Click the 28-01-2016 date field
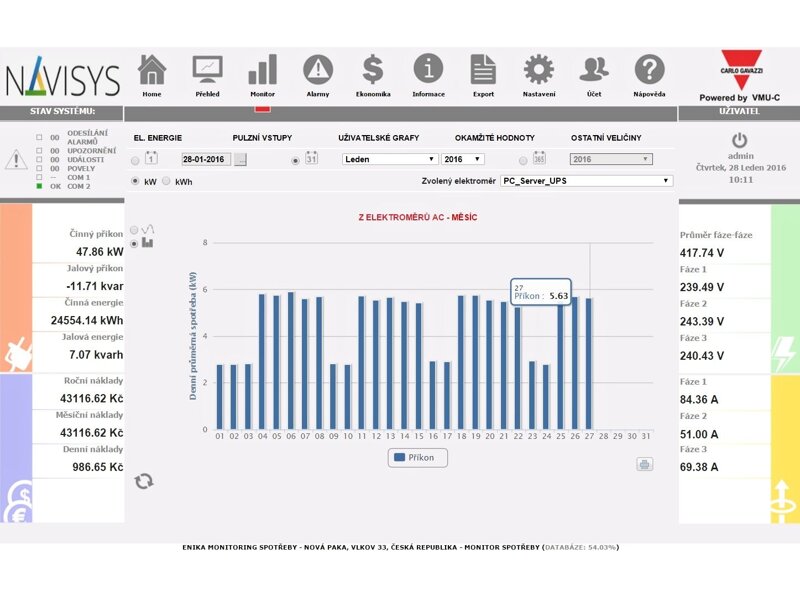Screen dimensions: 800x600 [206, 159]
